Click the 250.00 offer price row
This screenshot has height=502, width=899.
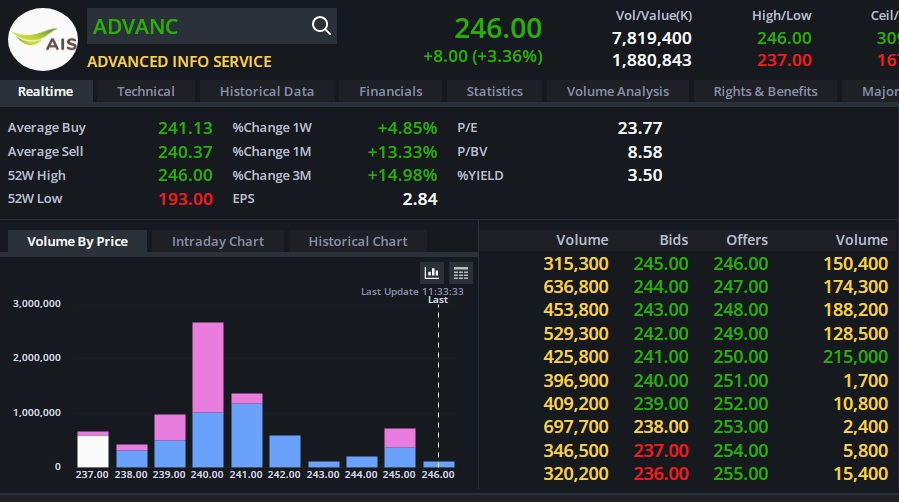[x=740, y=356]
